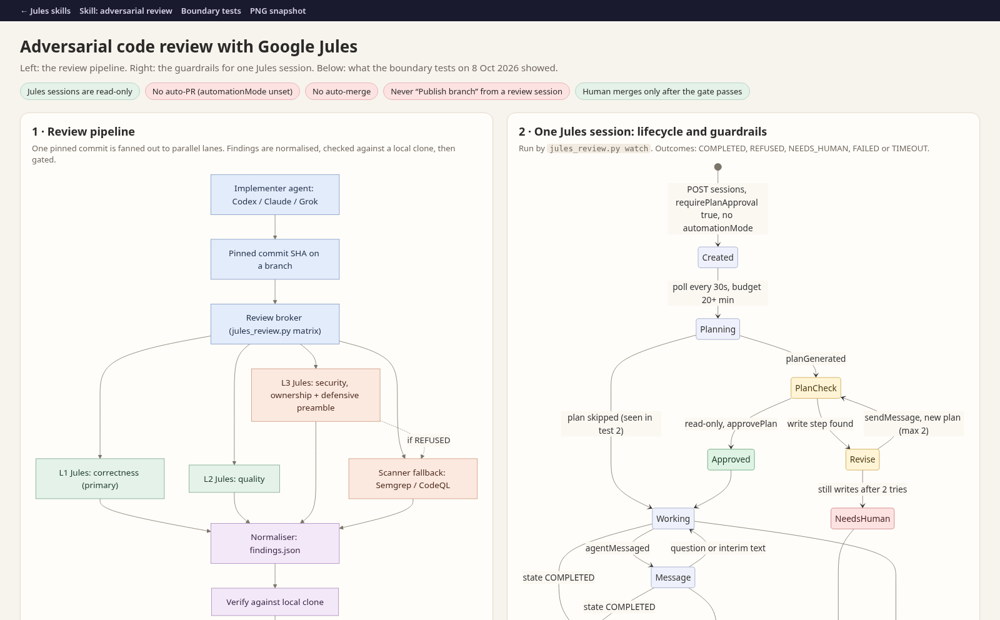
Task: Click the 'Never Publish branch' chip
Action: click(476, 91)
